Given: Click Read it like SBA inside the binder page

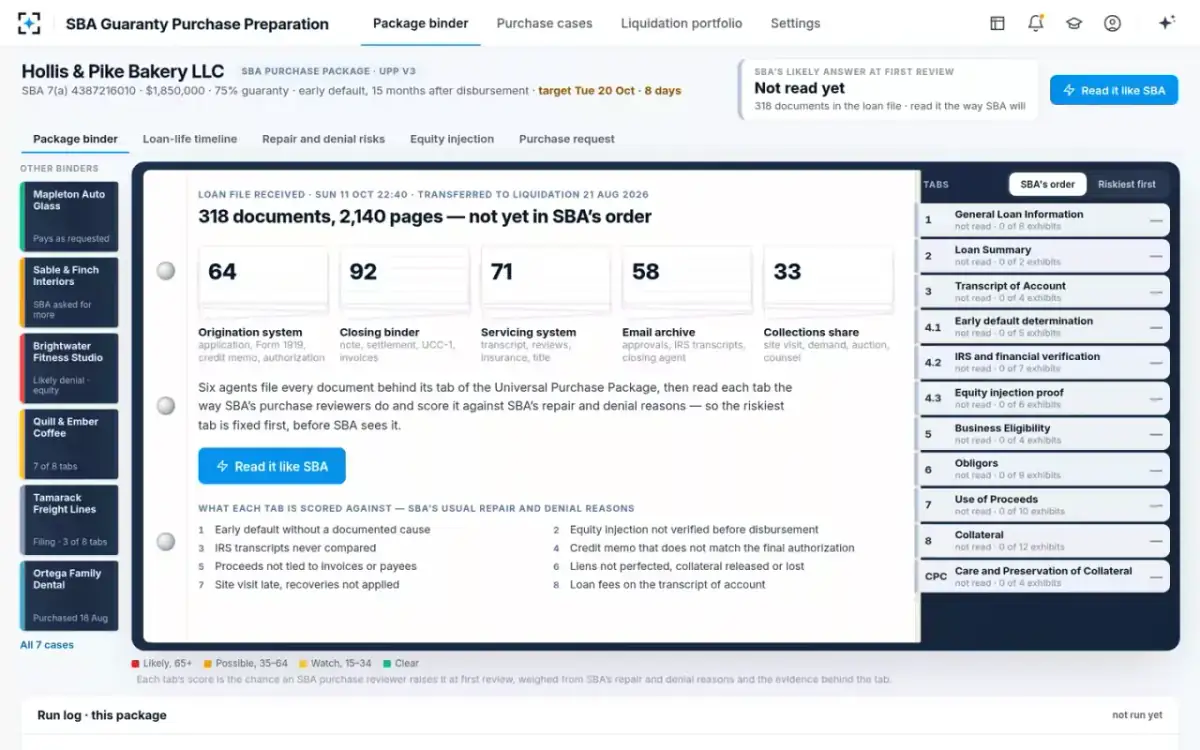Looking at the screenshot, I should coord(272,466).
